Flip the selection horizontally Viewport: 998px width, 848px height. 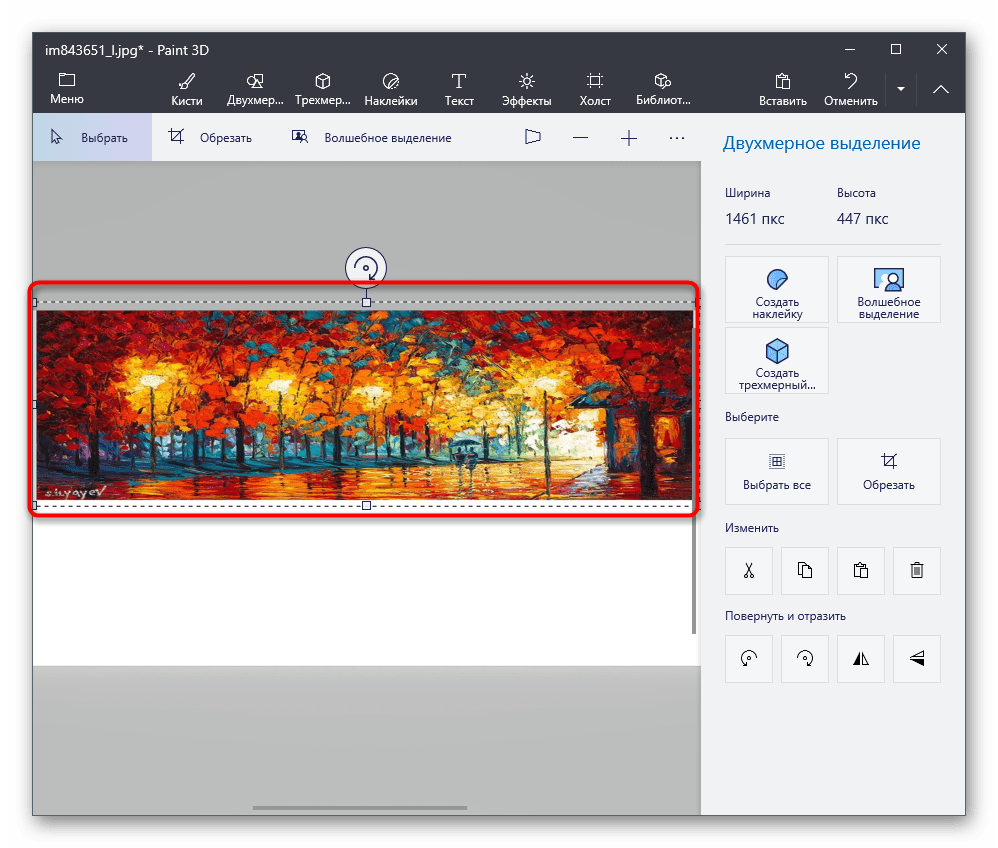coord(861,659)
